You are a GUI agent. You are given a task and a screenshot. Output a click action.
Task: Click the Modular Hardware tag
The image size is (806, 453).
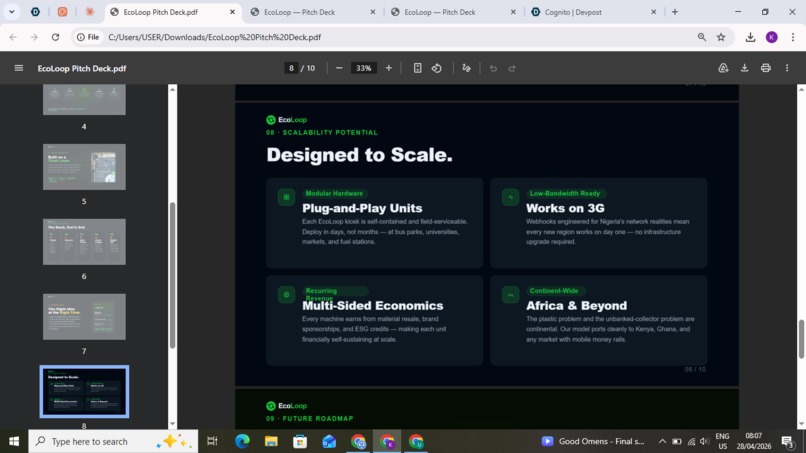pyautogui.click(x=334, y=193)
